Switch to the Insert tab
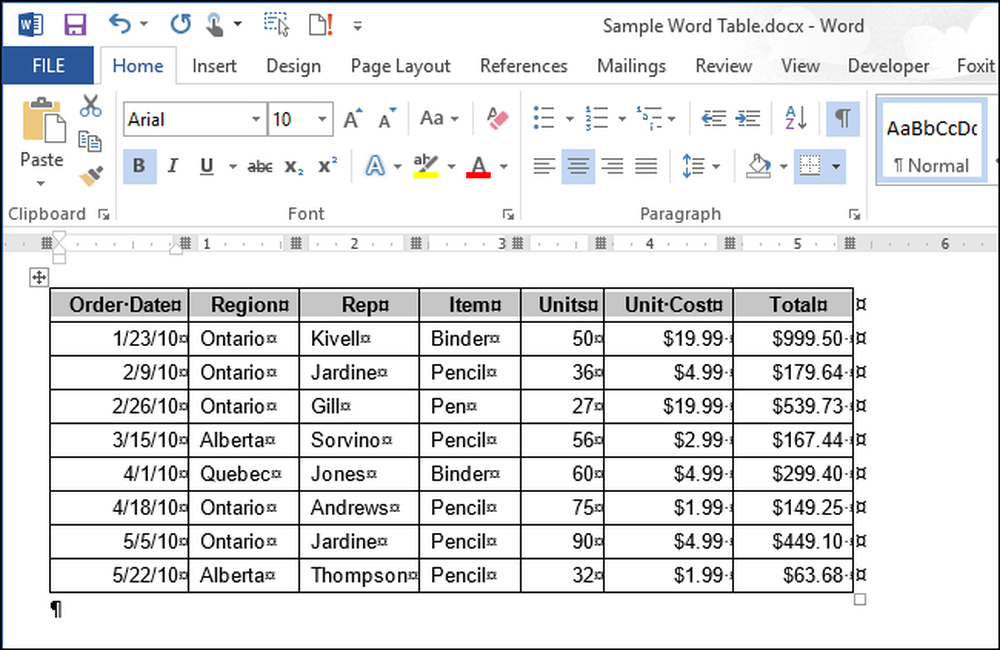Viewport: 1000px width, 650px height. (x=214, y=66)
